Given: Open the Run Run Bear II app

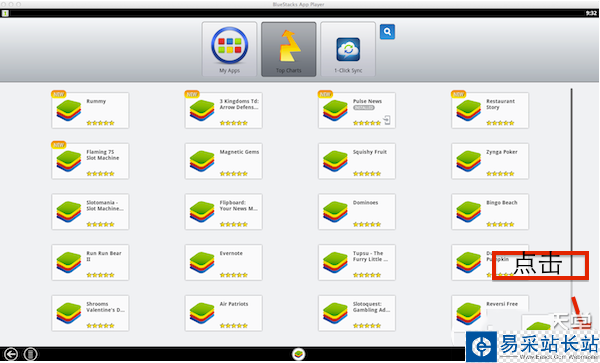Looking at the screenshot, I should [90, 262].
